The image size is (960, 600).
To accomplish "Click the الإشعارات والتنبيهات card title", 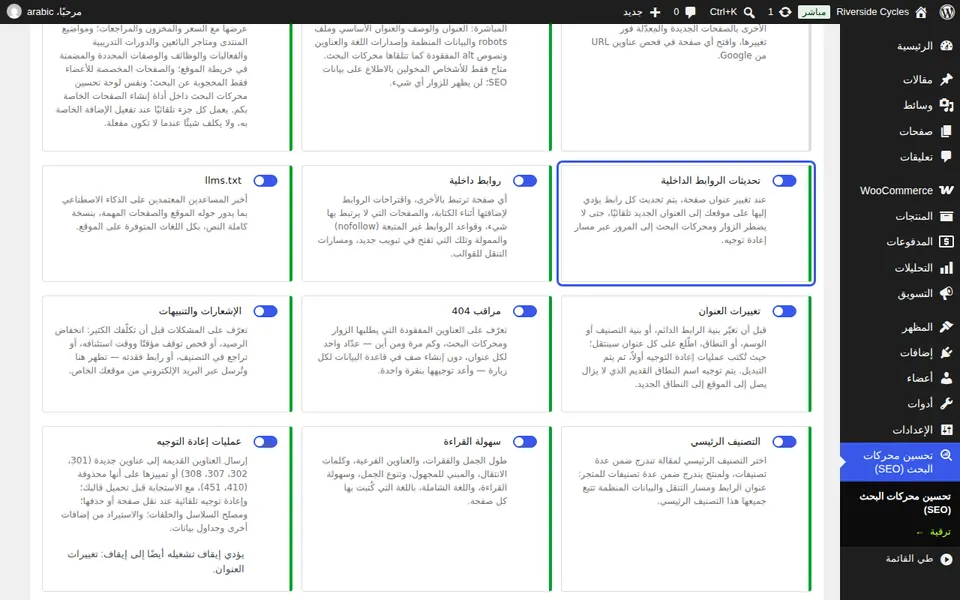I will coord(200,311).
